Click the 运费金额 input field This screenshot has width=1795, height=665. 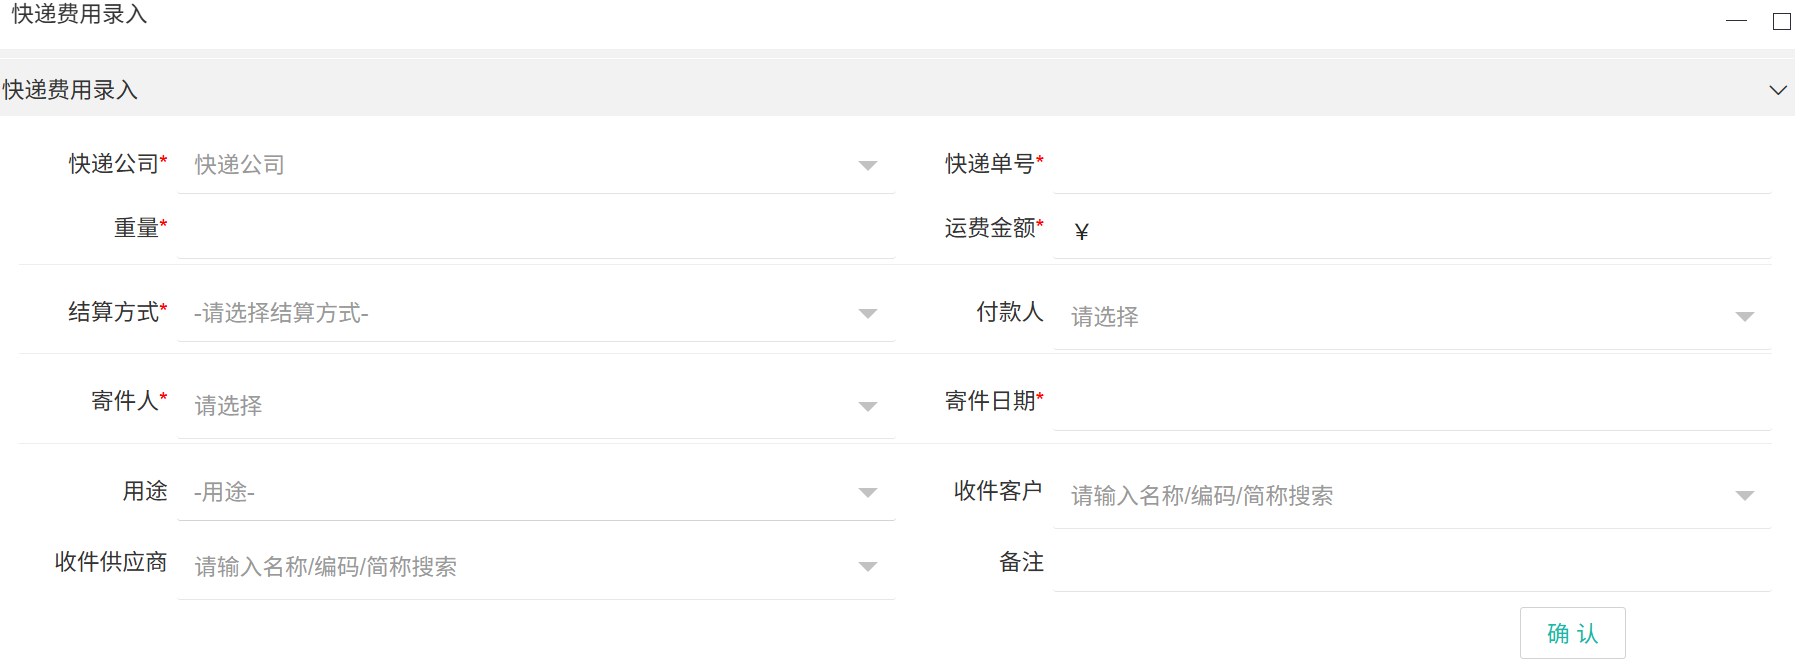point(1420,231)
